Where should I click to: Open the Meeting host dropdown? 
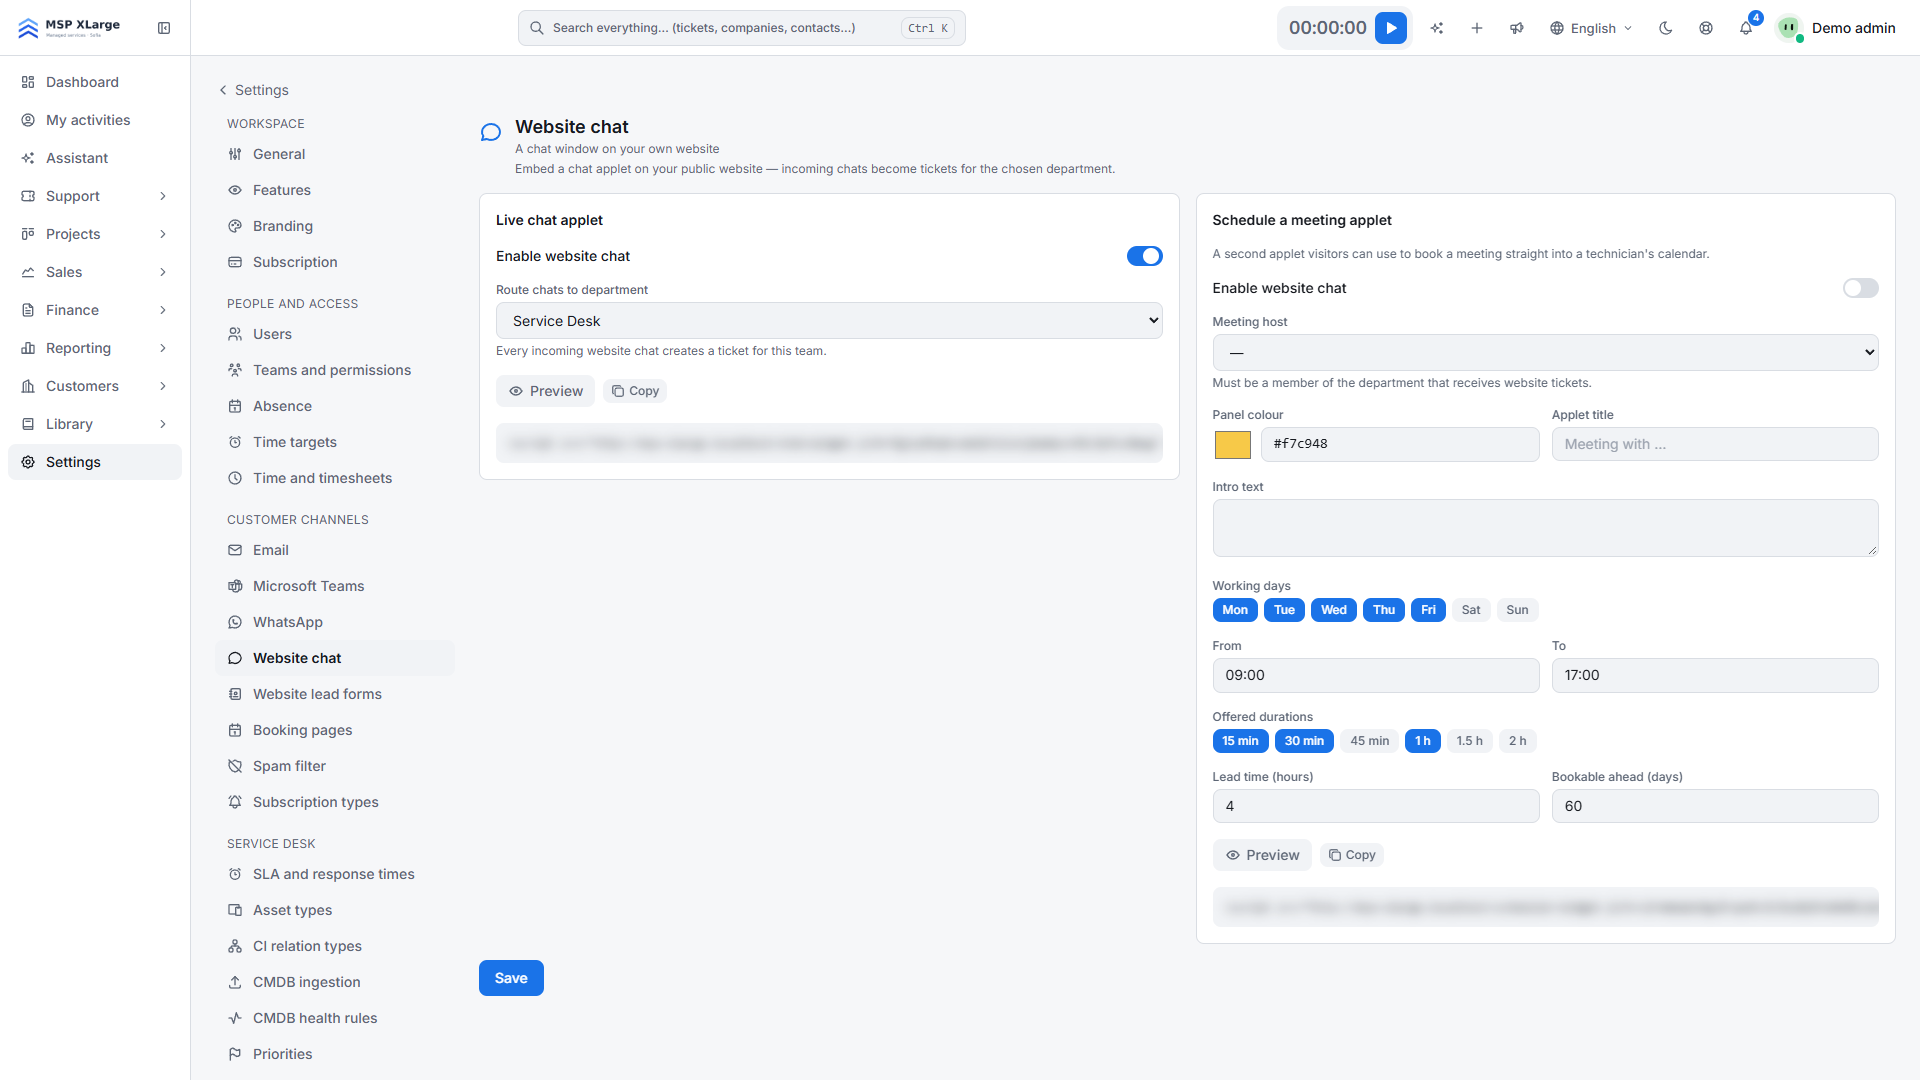click(x=1546, y=353)
